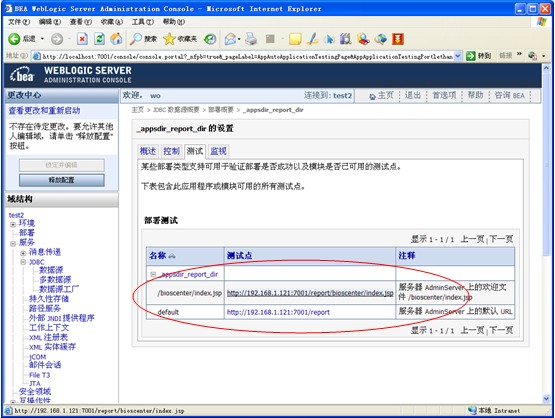This screenshot has width=555, height=418.
Task: Click in the browser address URL field
Action: (247, 56)
